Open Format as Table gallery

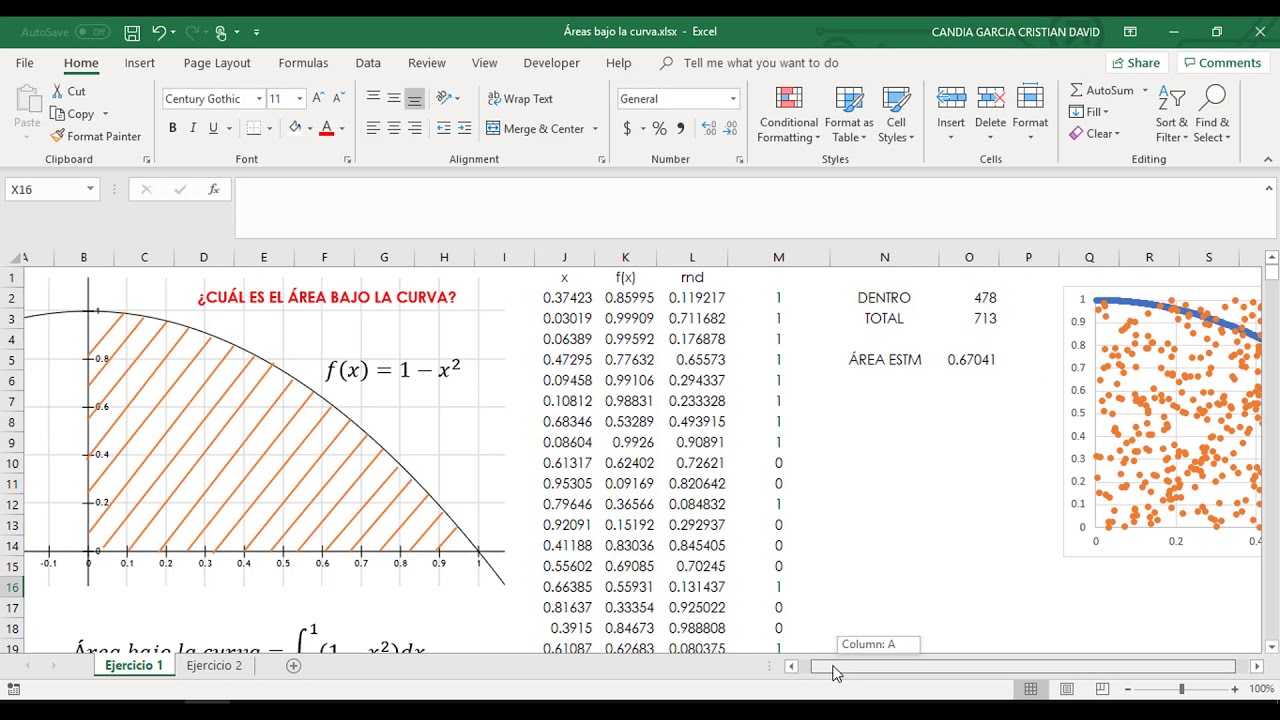[849, 115]
